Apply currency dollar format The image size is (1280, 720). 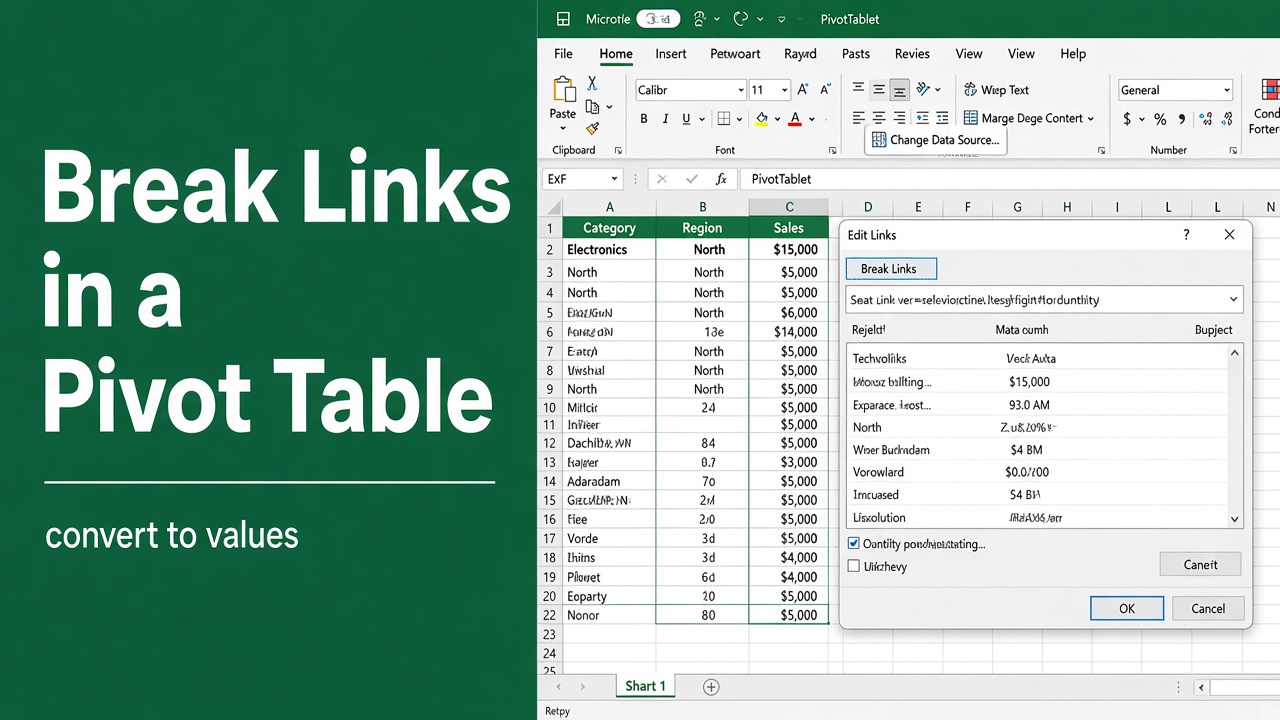click(x=1128, y=119)
